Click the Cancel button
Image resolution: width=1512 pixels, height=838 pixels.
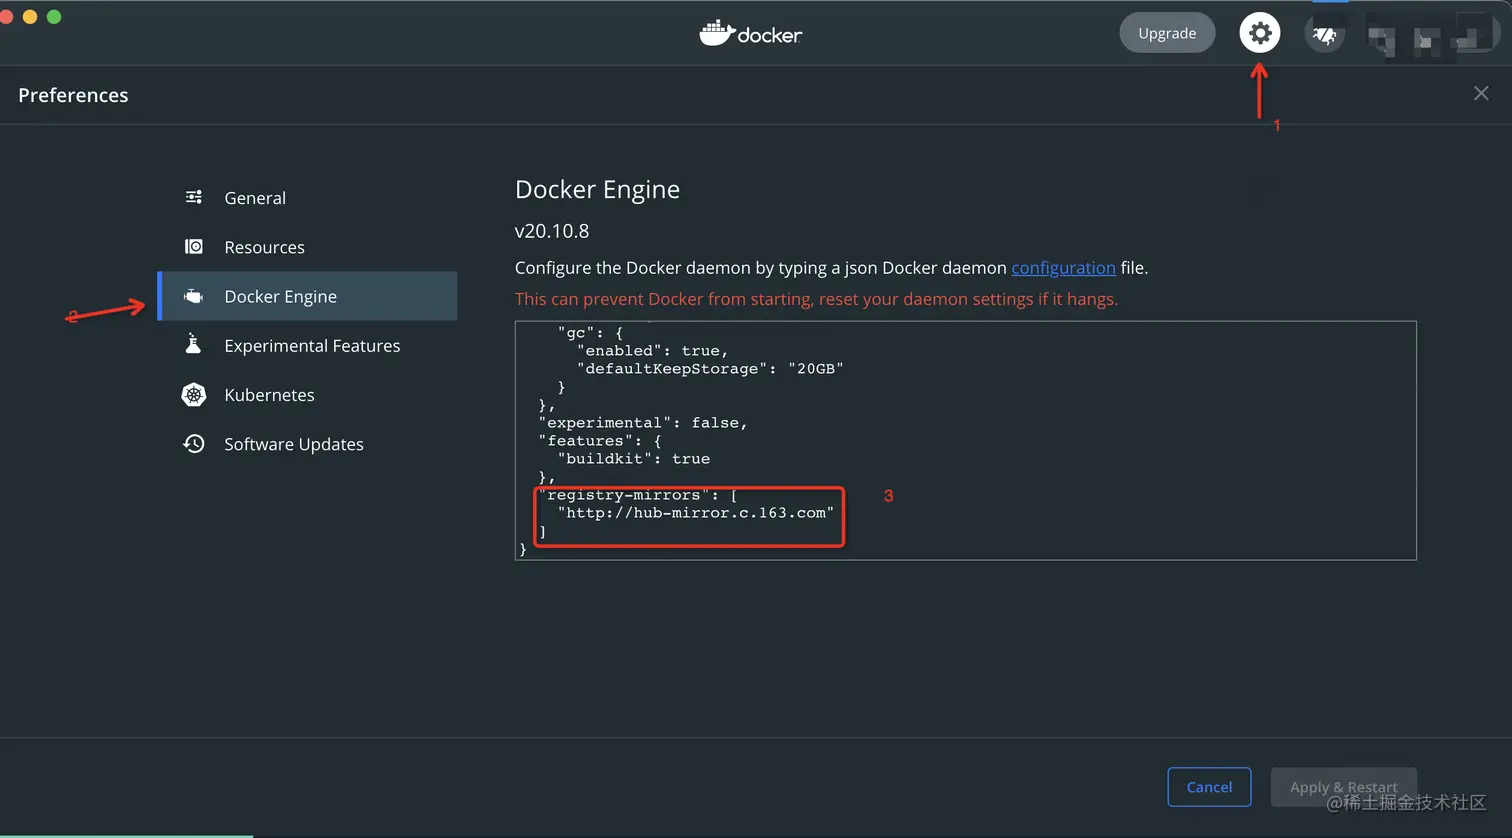[1208, 787]
